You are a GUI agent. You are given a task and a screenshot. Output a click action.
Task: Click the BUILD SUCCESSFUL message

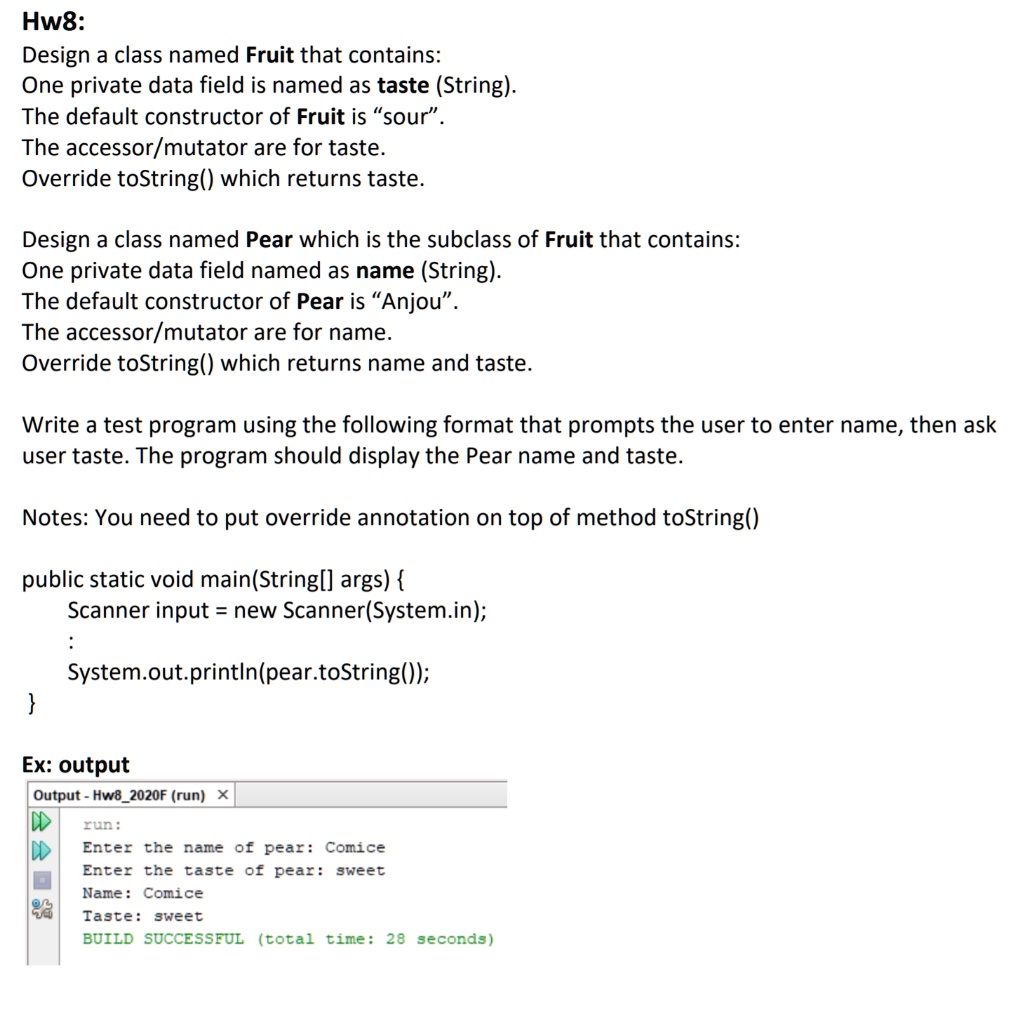(x=287, y=939)
